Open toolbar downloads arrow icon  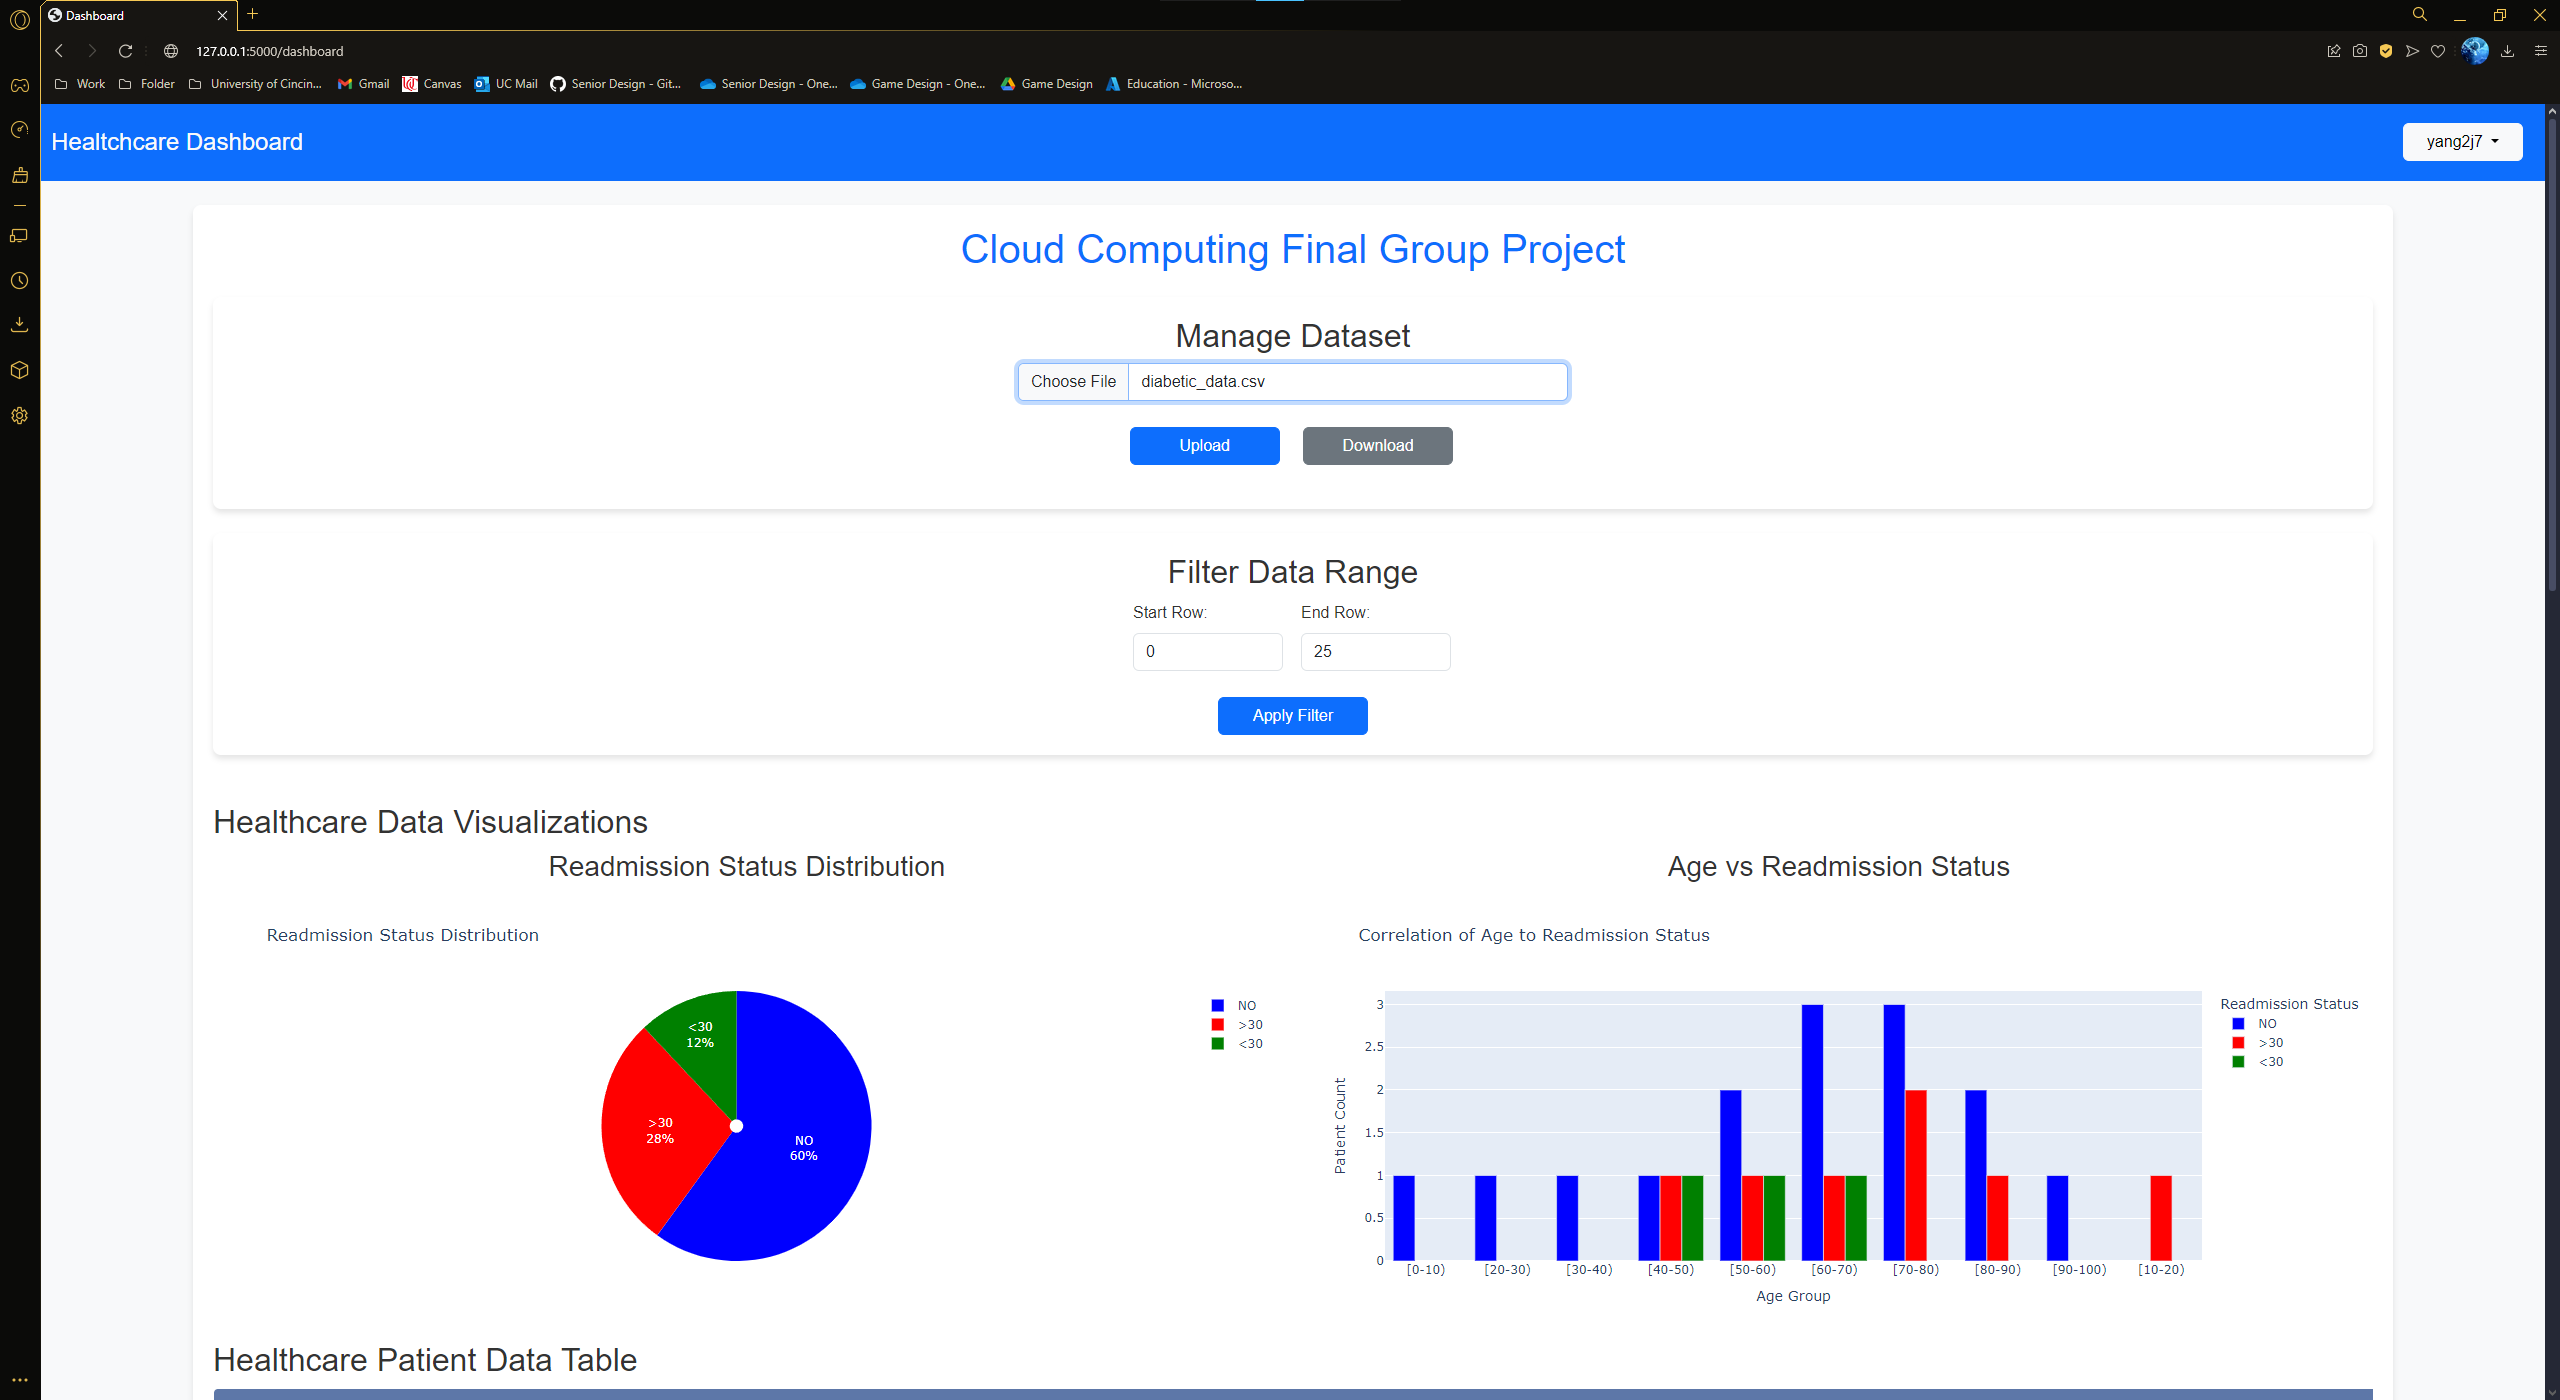[x=2507, y=51]
